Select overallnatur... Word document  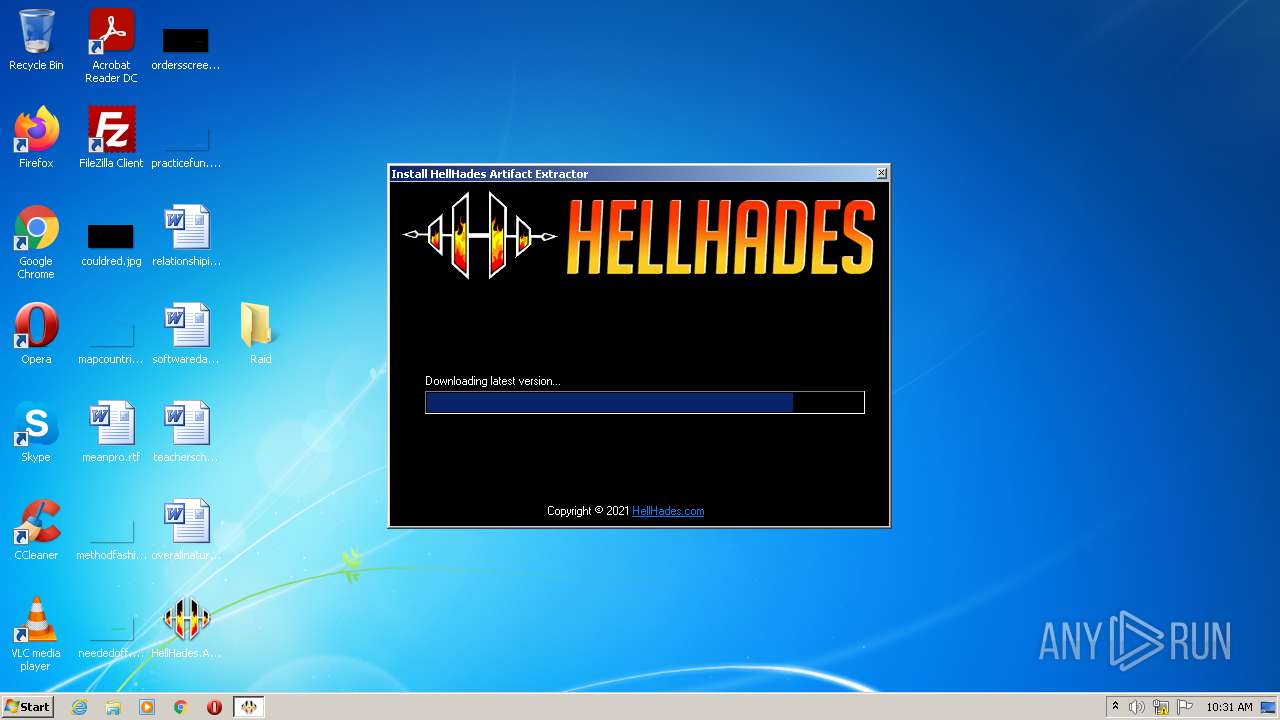186,530
